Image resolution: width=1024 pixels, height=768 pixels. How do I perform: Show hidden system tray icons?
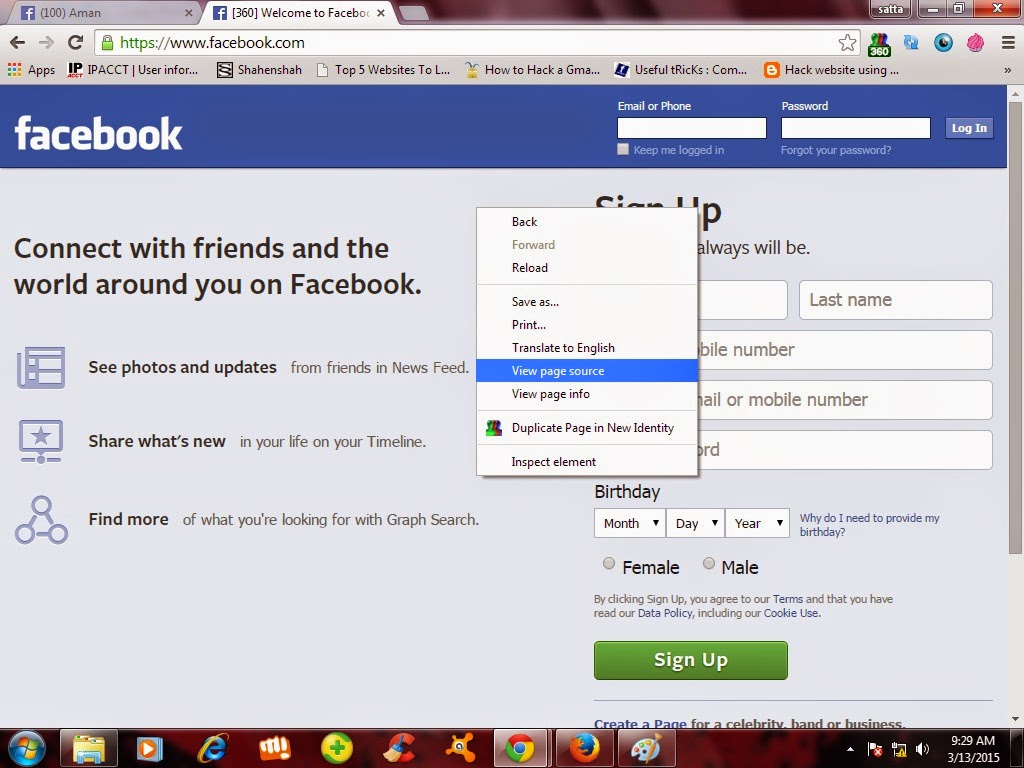coord(850,749)
